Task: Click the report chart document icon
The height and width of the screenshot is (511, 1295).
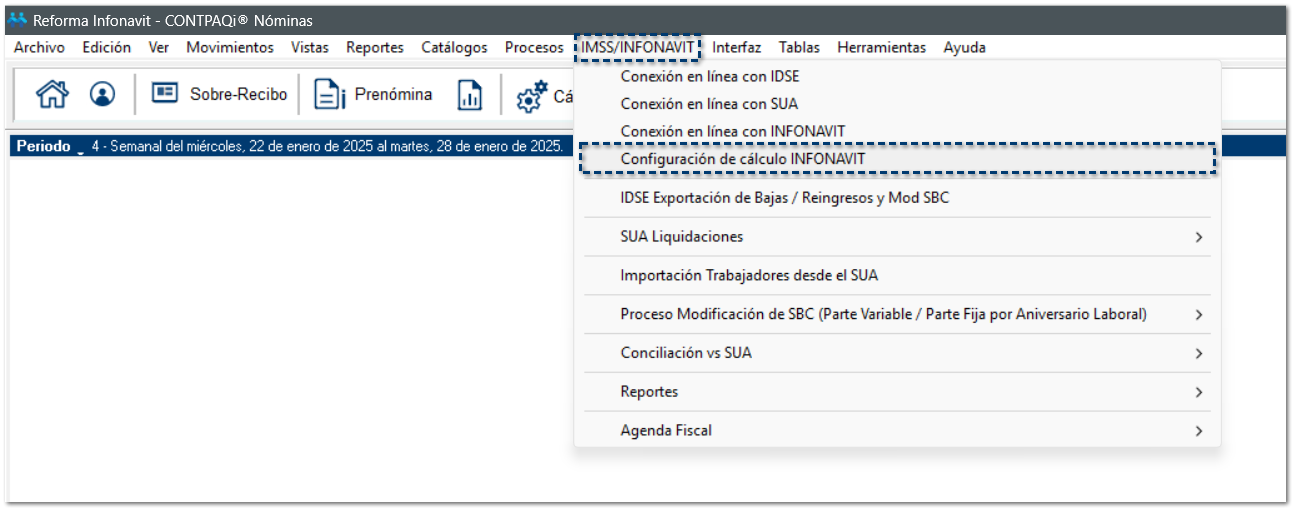Action: coord(469,95)
